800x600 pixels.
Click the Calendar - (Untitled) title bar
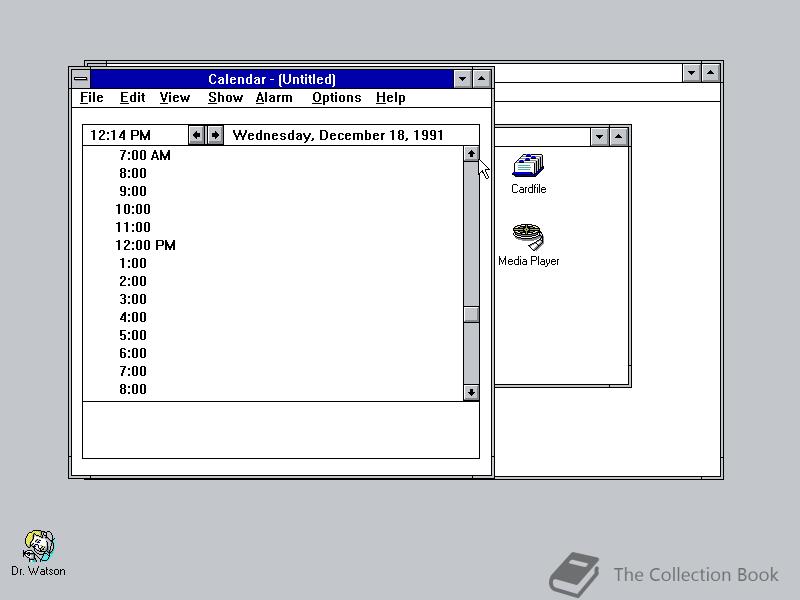pos(272,79)
